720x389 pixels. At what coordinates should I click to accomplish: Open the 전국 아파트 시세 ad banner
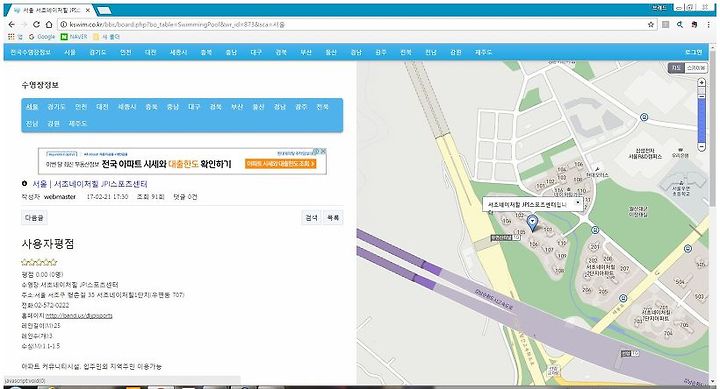coord(182,161)
